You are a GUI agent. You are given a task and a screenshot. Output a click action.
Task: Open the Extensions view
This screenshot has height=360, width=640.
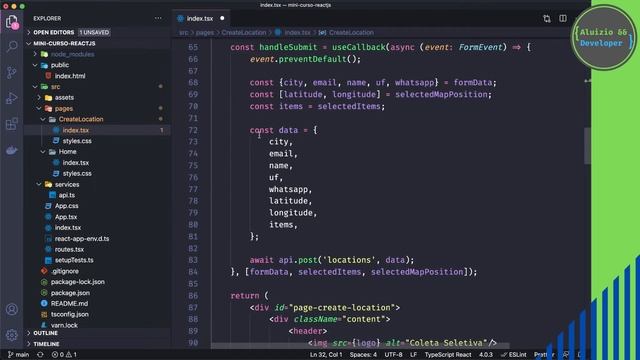(12, 124)
